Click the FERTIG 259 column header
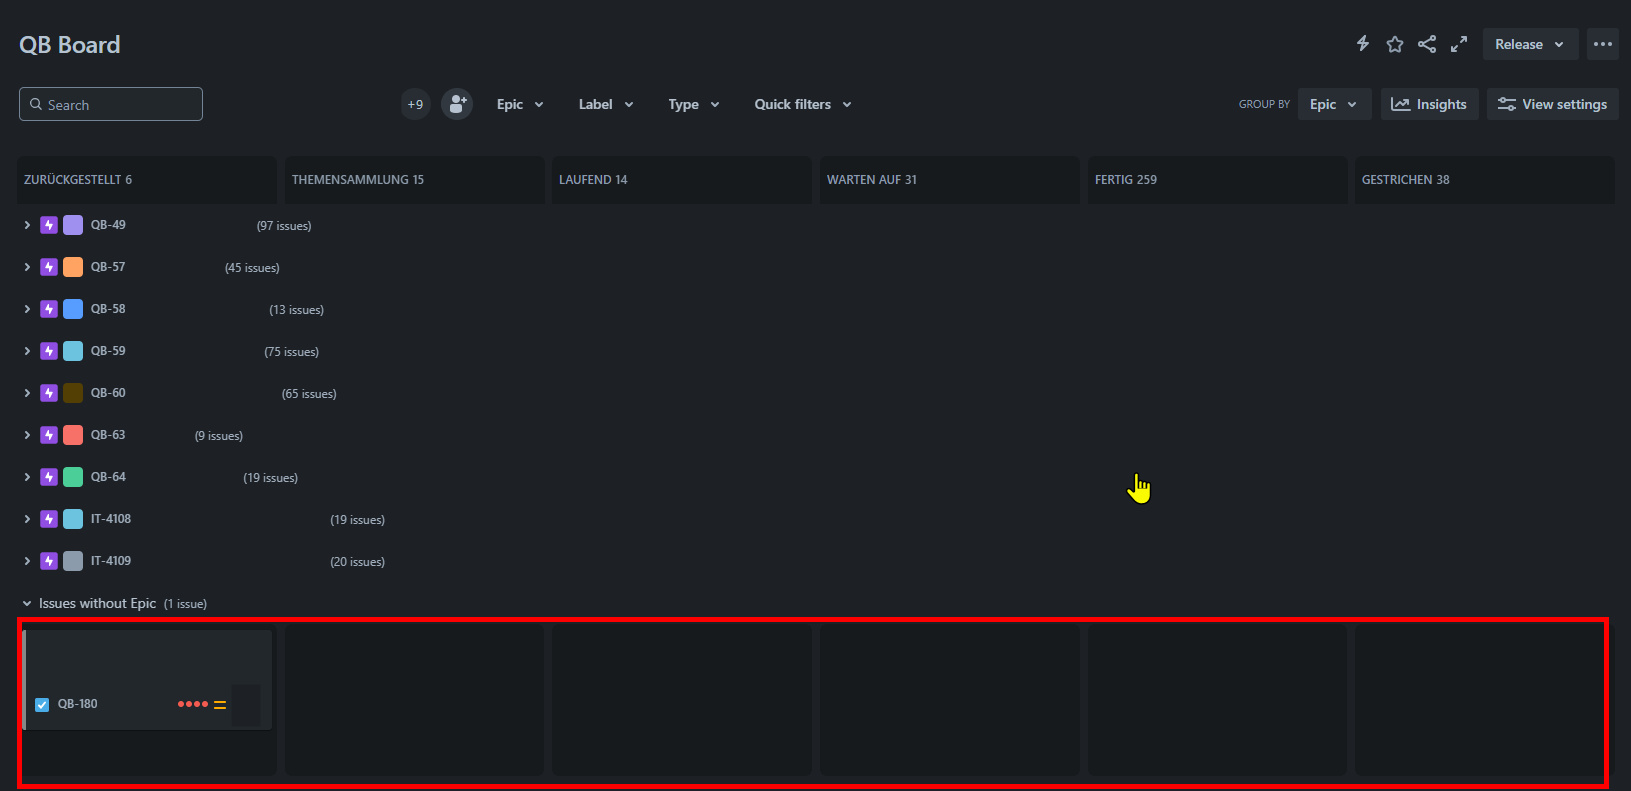The width and height of the screenshot is (1631, 791). pyautogui.click(x=1217, y=180)
